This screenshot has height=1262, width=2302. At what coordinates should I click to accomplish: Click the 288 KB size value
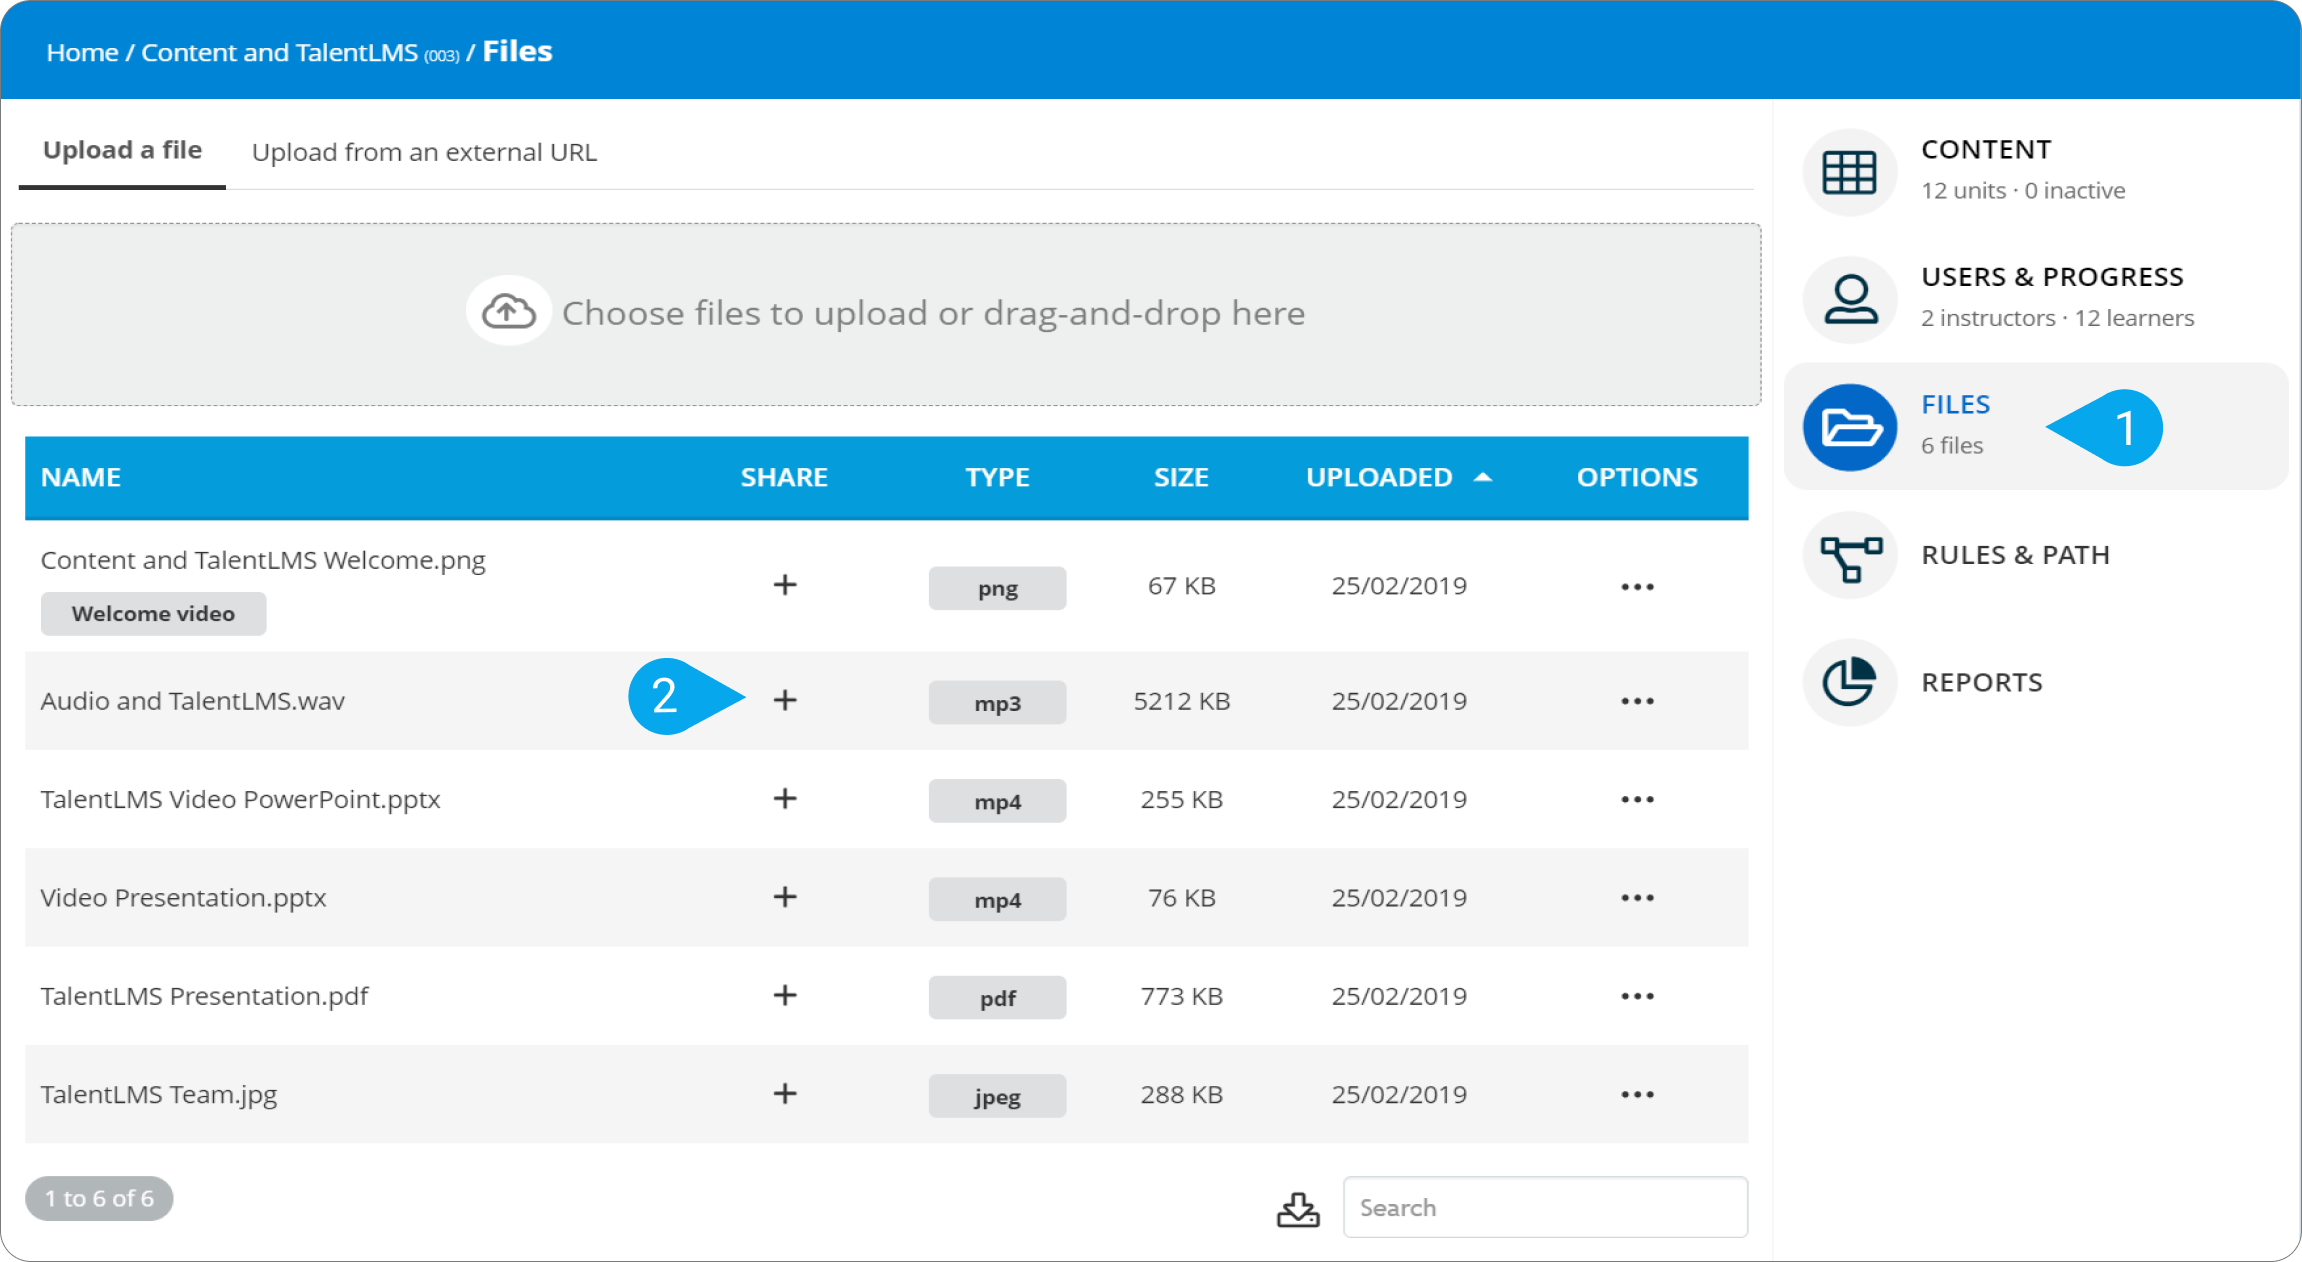(x=1181, y=1095)
